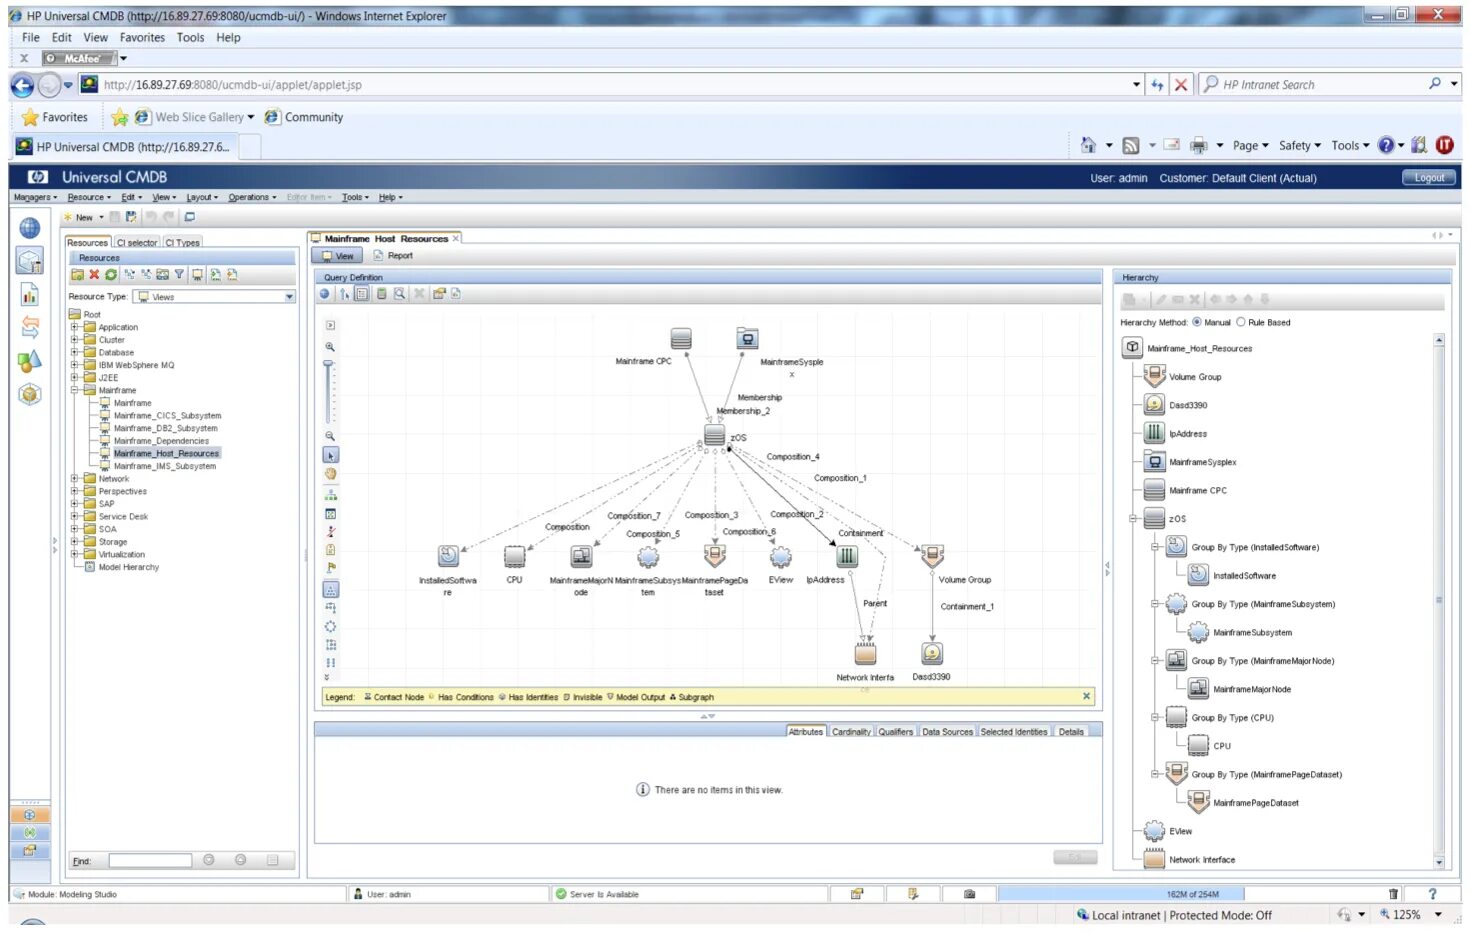Open the Operations menu
Image resolution: width=1470 pixels, height=932 pixels.
[252, 197]
